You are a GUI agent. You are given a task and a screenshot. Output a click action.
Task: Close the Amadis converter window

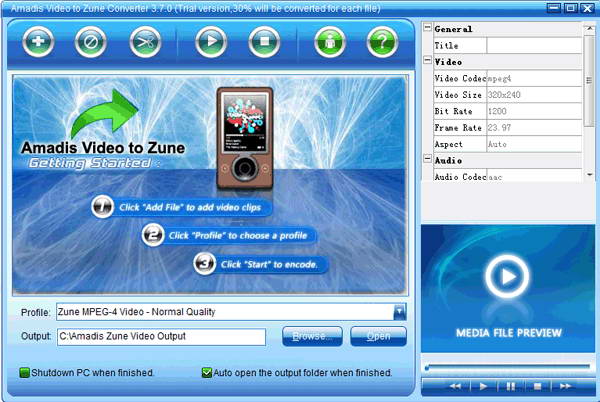point(587,8)
